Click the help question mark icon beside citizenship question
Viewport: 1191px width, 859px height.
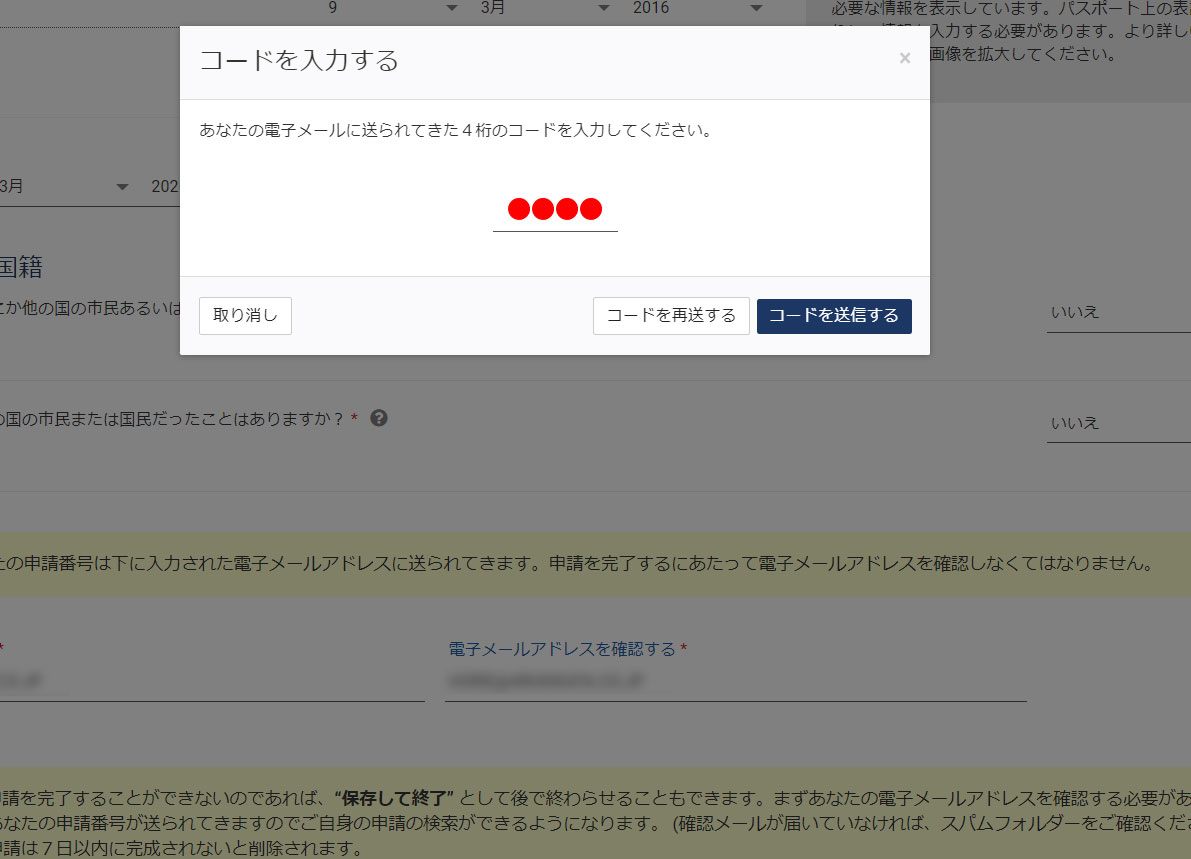(378, 418)
